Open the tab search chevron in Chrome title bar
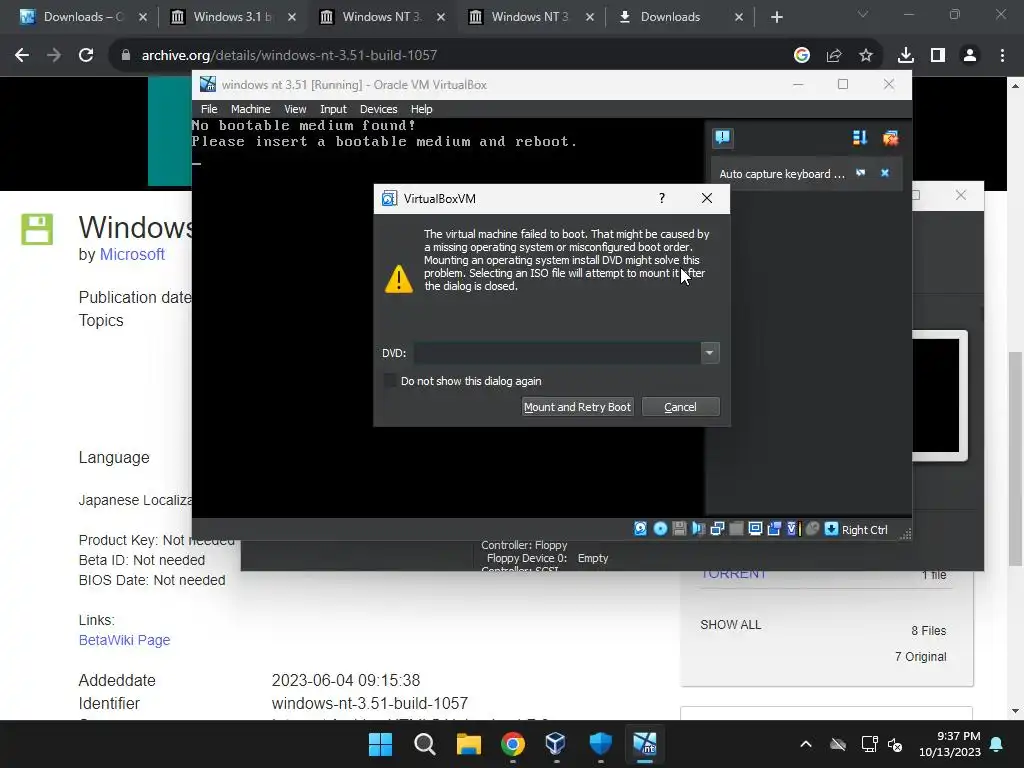 pyautogui.click(x=863, y=14)
